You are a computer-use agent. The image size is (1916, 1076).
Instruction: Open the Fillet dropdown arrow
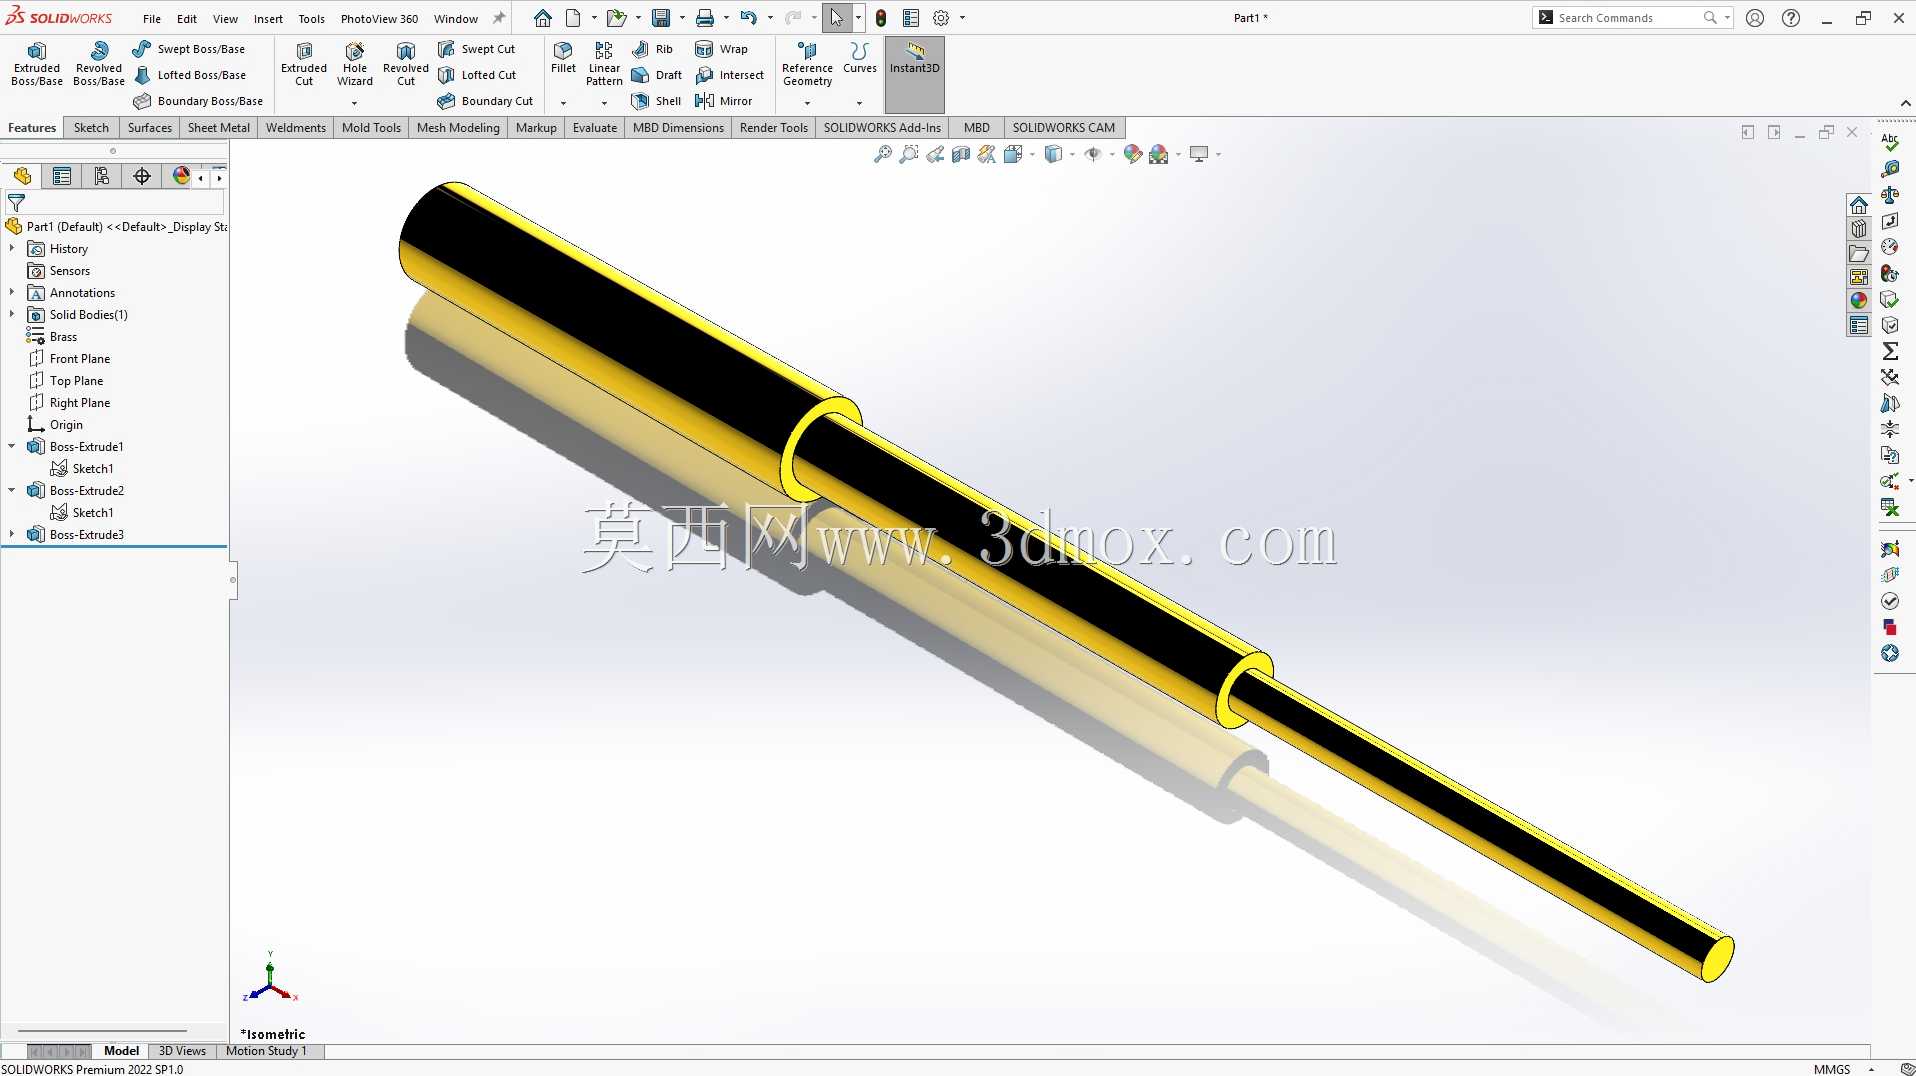pyautogui.click(x=563, y=103)
